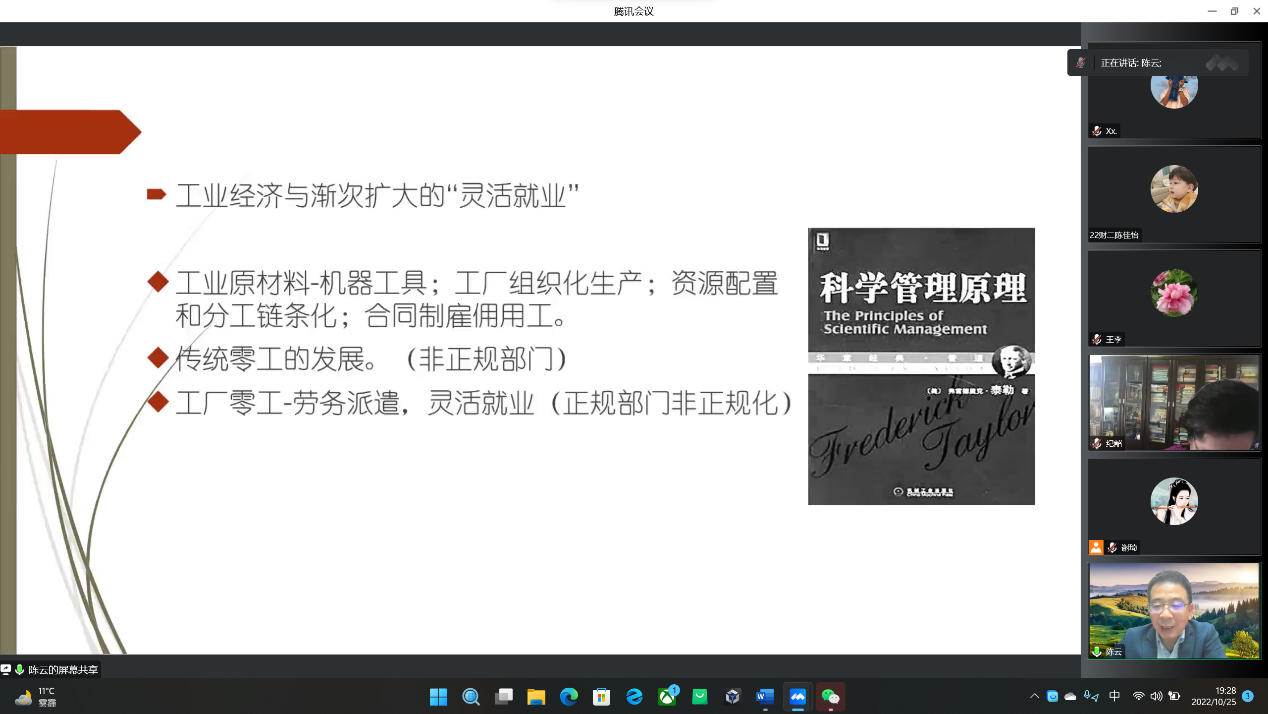
Task: Select the 22财二陈佳怡 participant tile
Action: [x=1174, y=194]
